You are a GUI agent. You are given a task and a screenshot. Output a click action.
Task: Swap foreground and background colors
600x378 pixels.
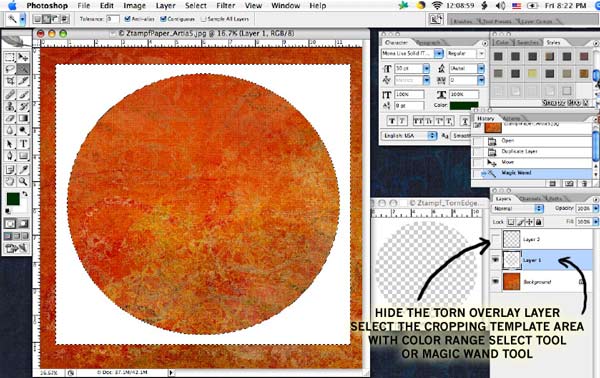tap(25, 194)
